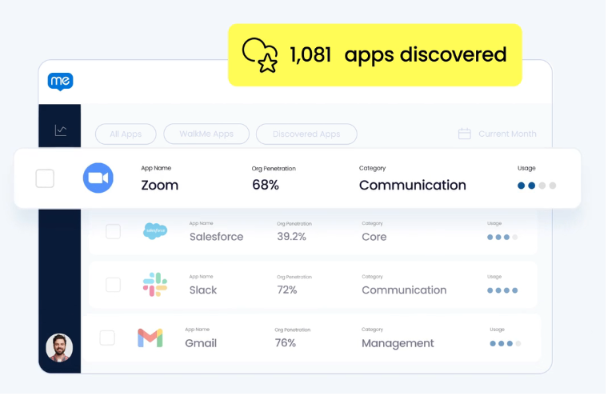Screen dimensions: 606x394
Task: Check the Zoom row checkbox
Action: (45, 178)
